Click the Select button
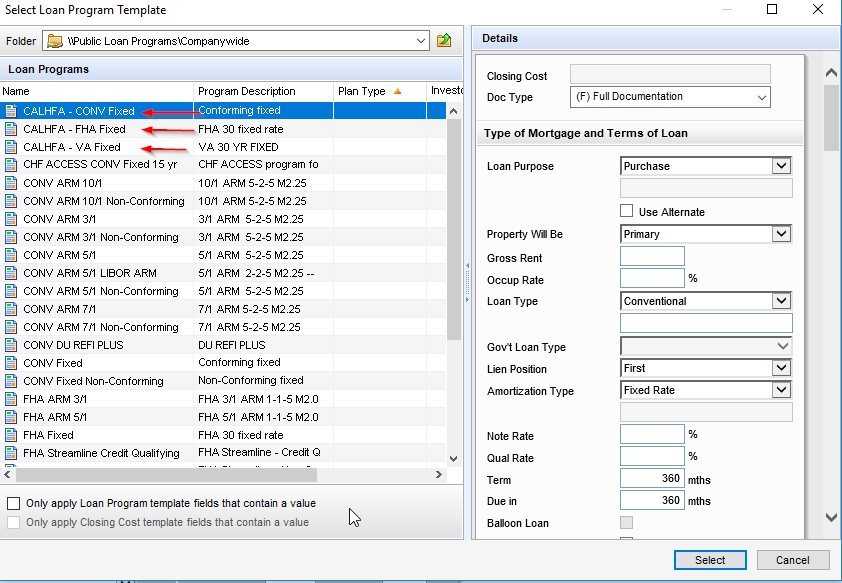The width and height of the screenshot is (842, 583). point(710,560)
